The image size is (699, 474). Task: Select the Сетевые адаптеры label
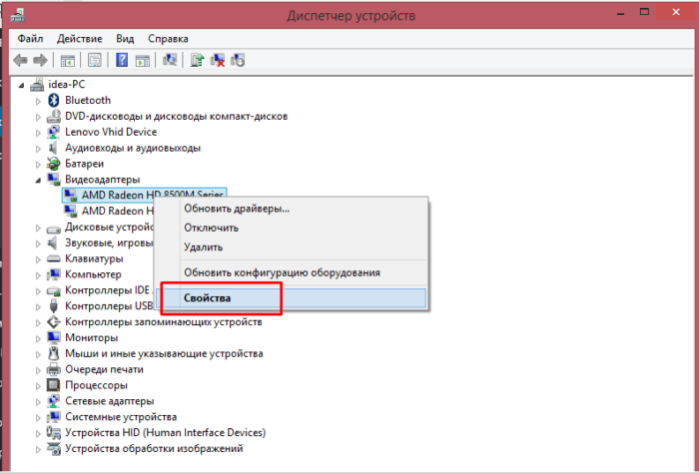click(110, 401)
